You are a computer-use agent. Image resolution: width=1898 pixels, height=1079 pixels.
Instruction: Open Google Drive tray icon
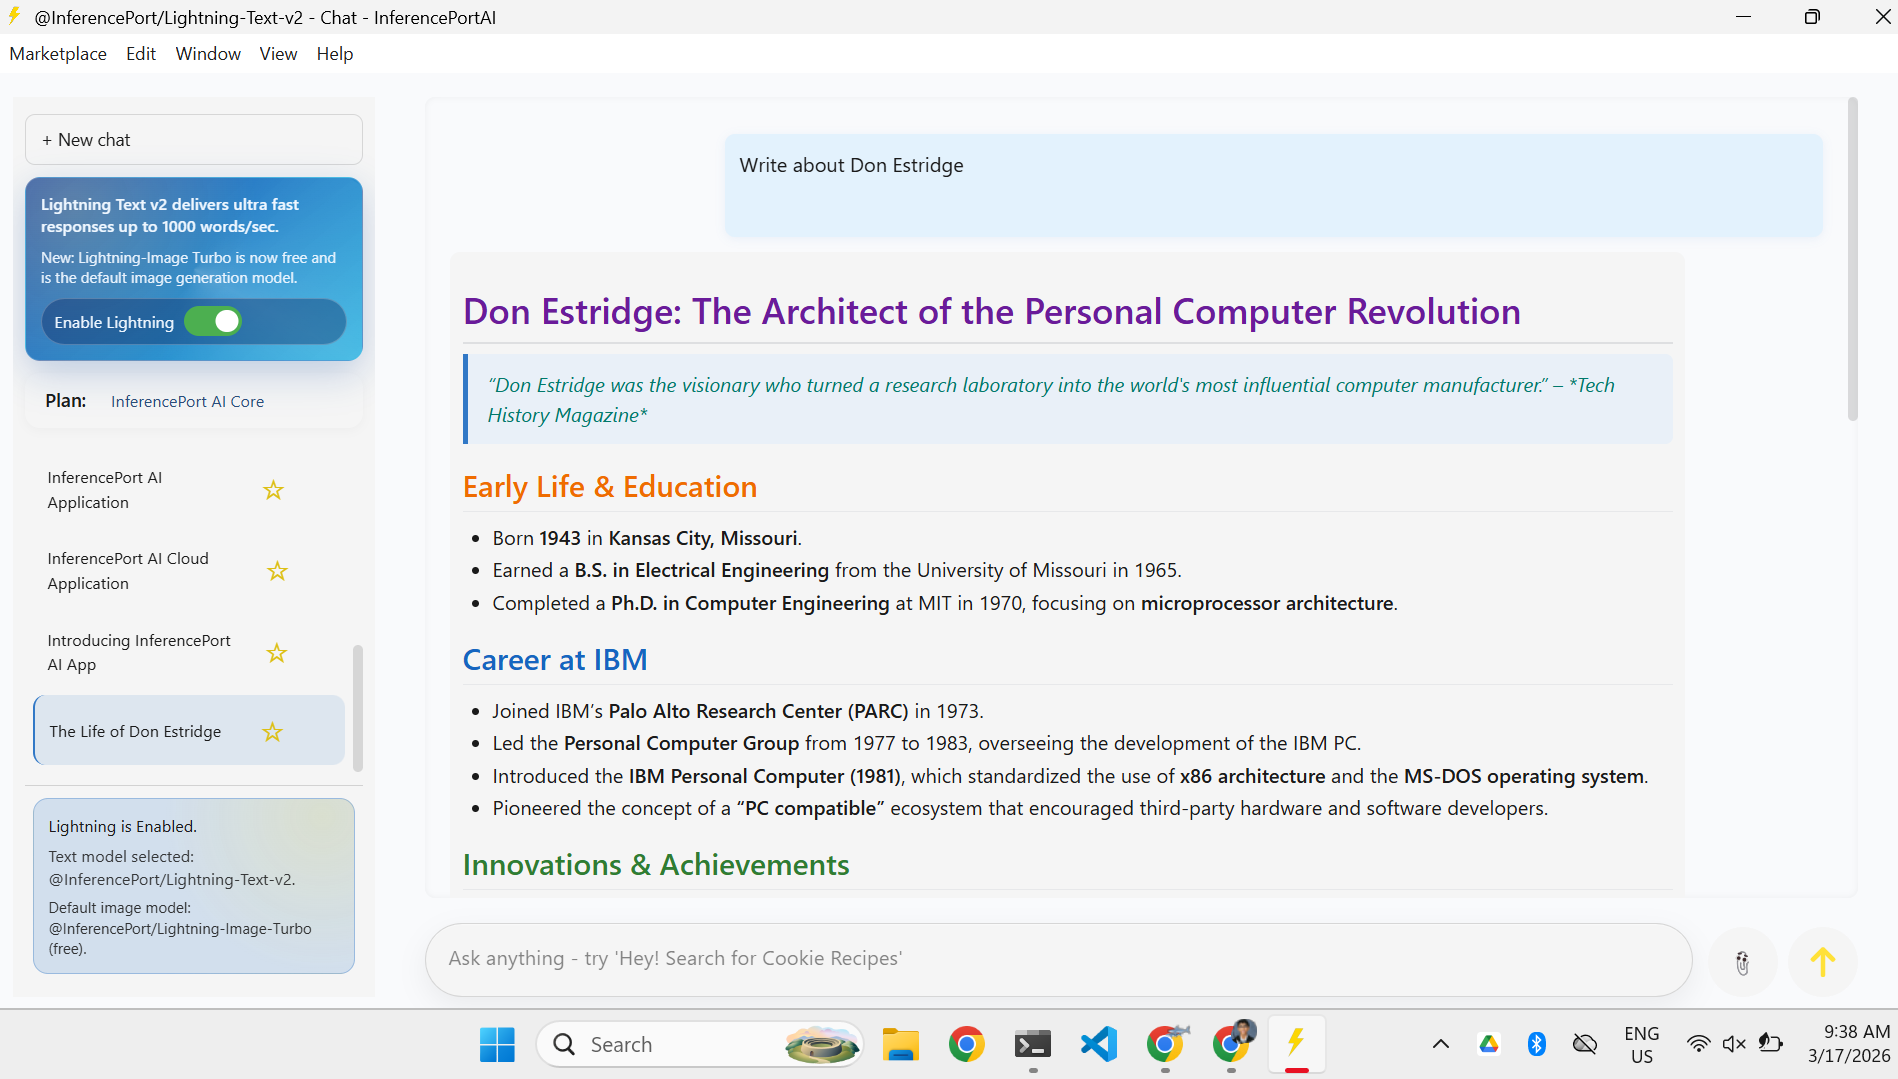point(1489,1044)
